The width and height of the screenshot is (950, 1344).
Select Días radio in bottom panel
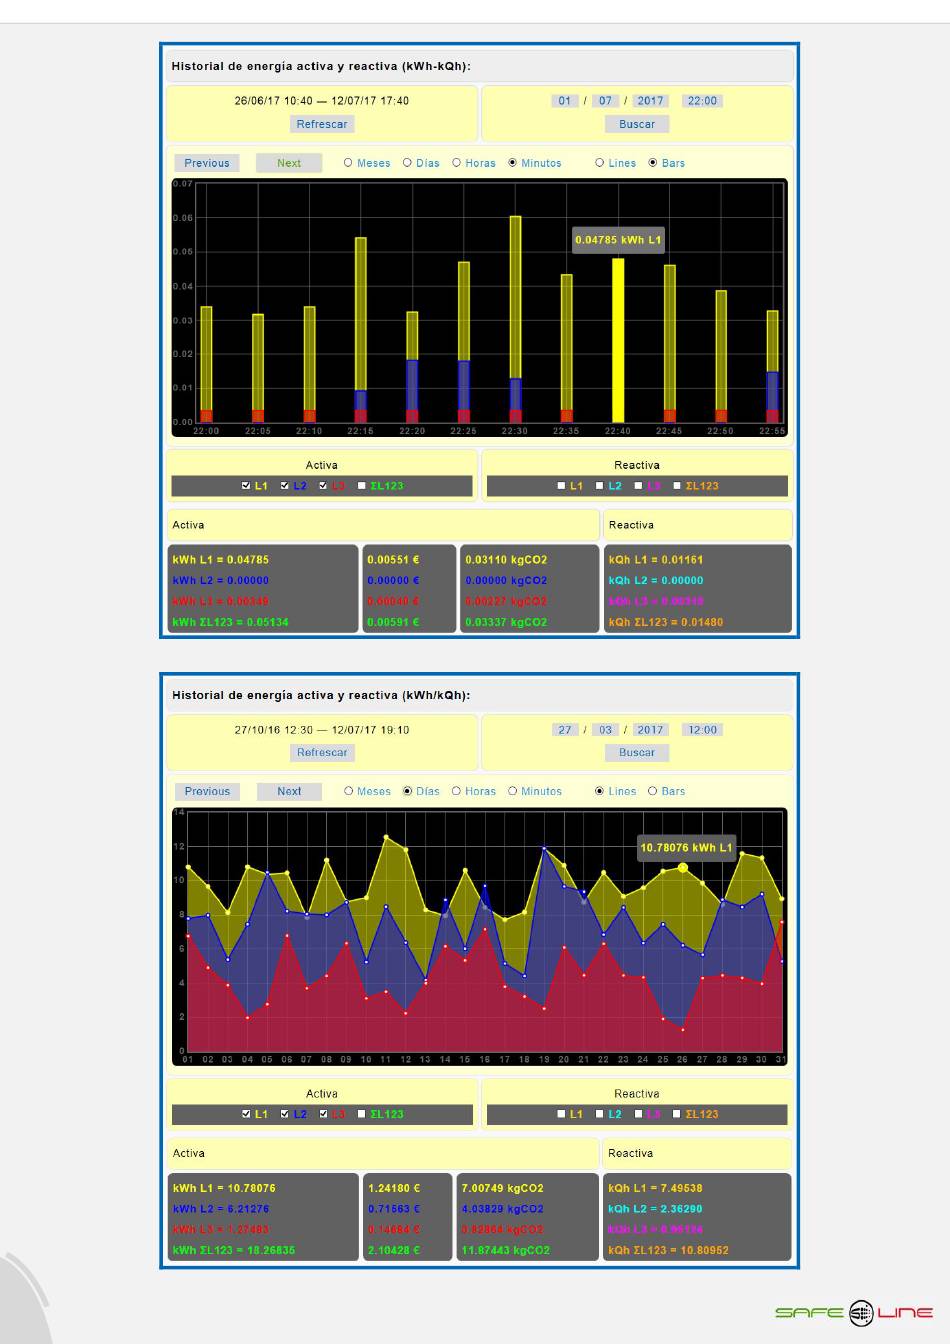click(407, 791)
